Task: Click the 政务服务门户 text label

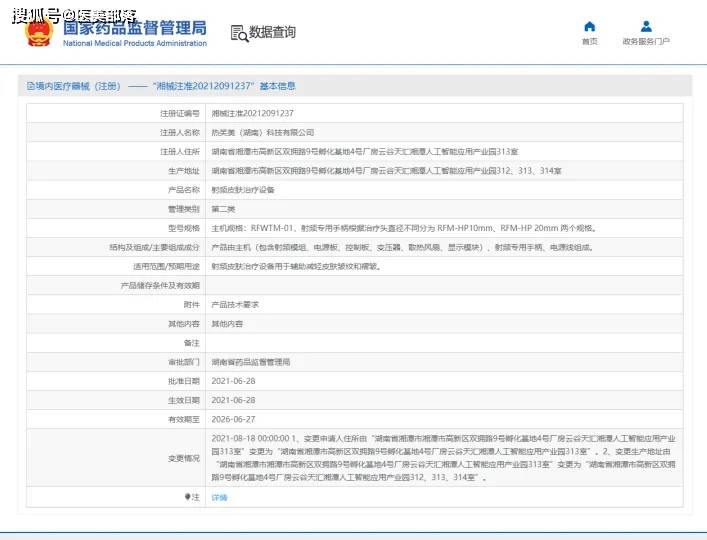Action: [646, 42]
